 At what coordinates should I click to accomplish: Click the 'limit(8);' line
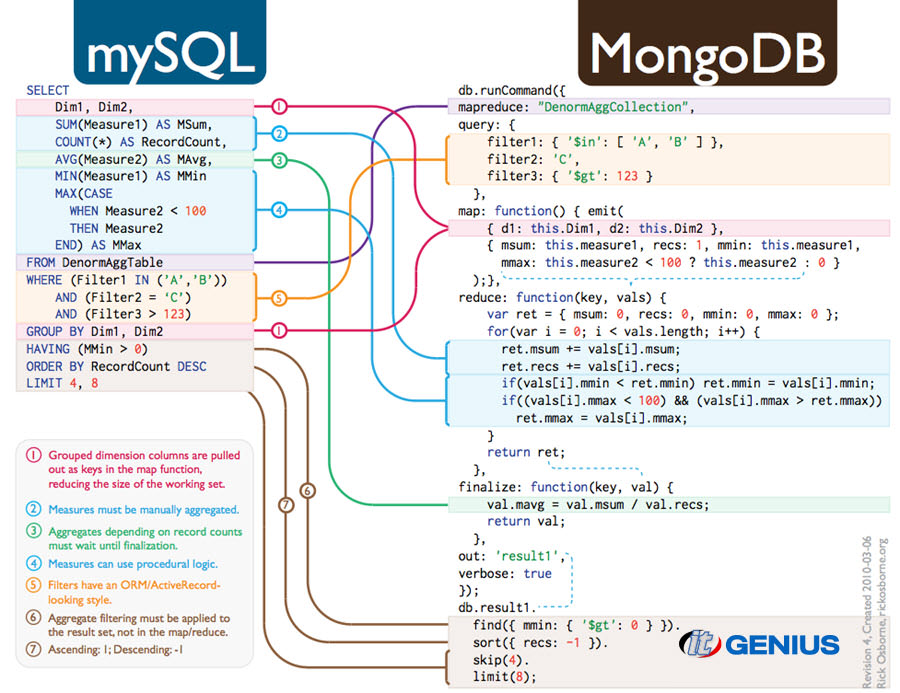505,676
